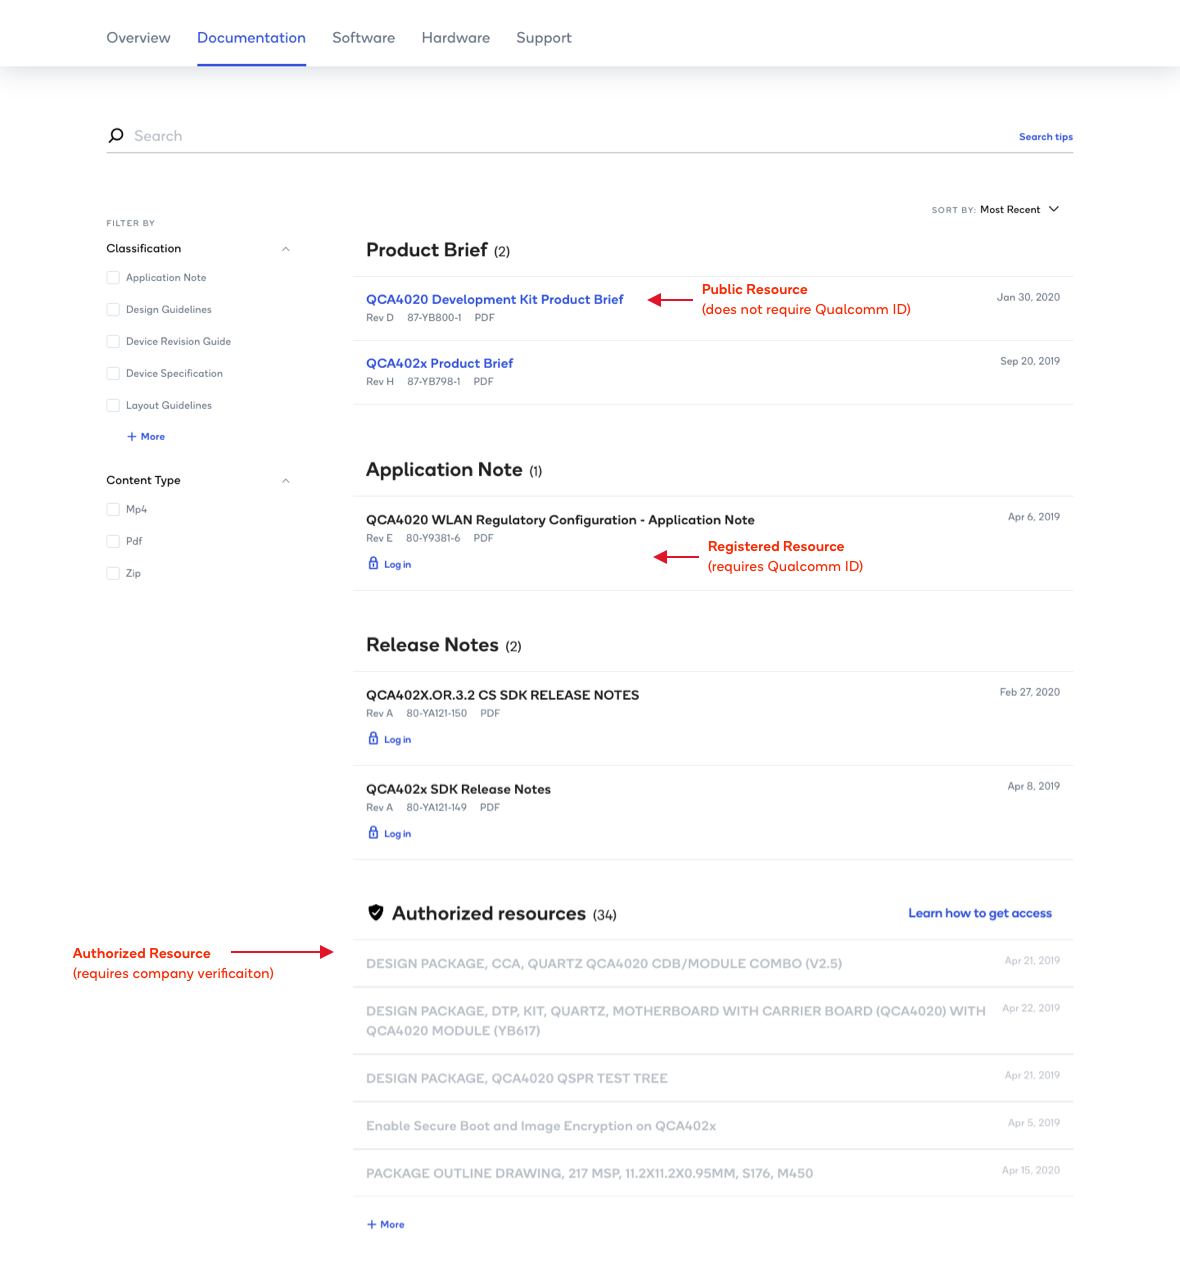Click the plus icon under Layout Guidelines
The height and width of the screenshot is (1281, 1180).
point(131,437)
